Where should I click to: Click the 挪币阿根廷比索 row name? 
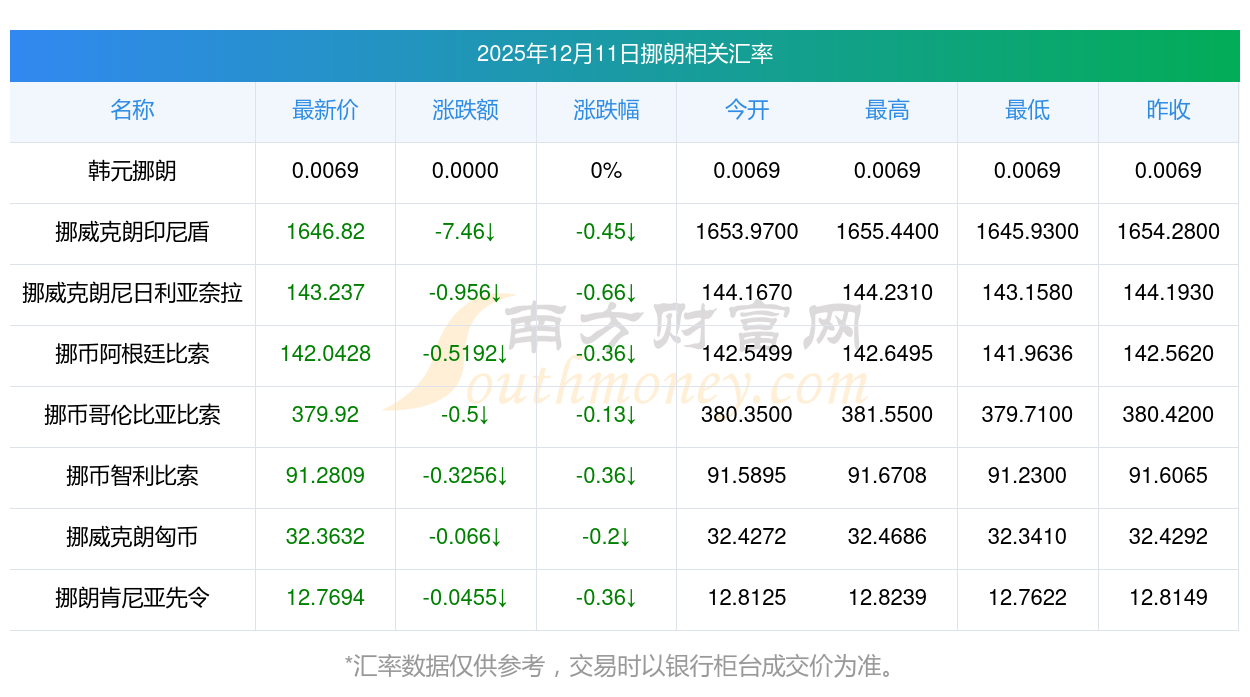click(132, 354)
